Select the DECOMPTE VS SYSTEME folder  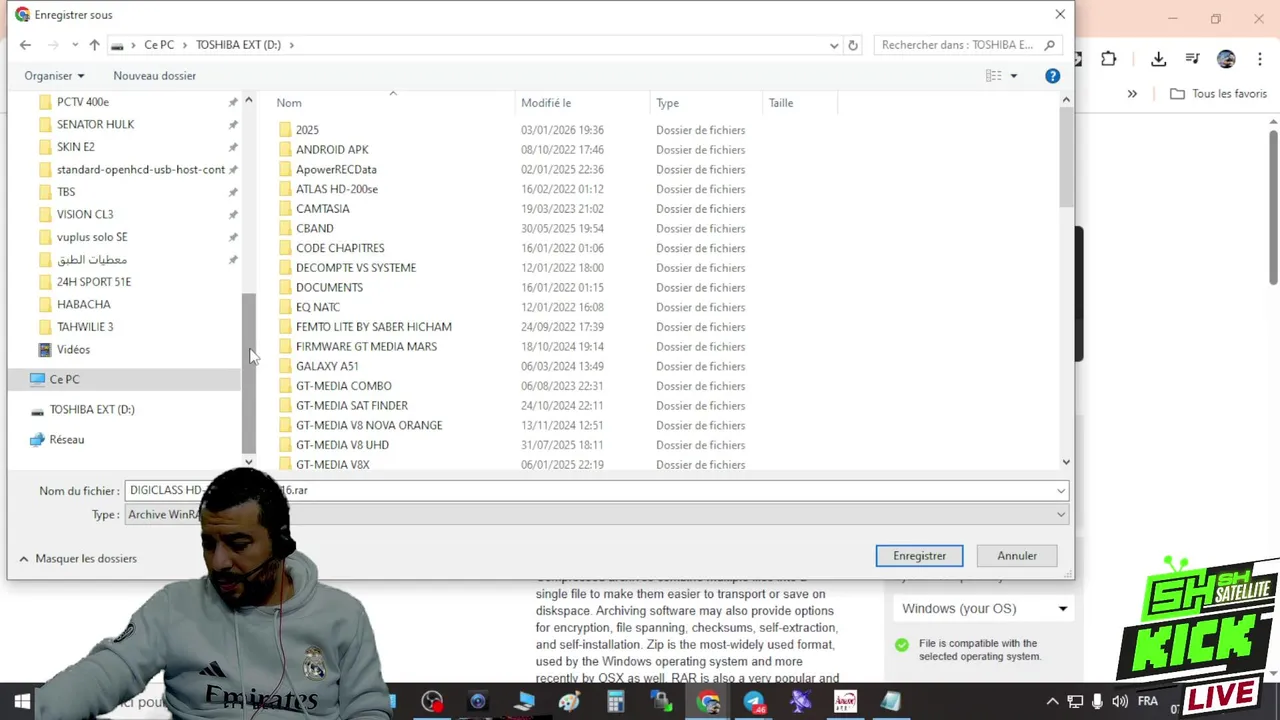[356, 268]
